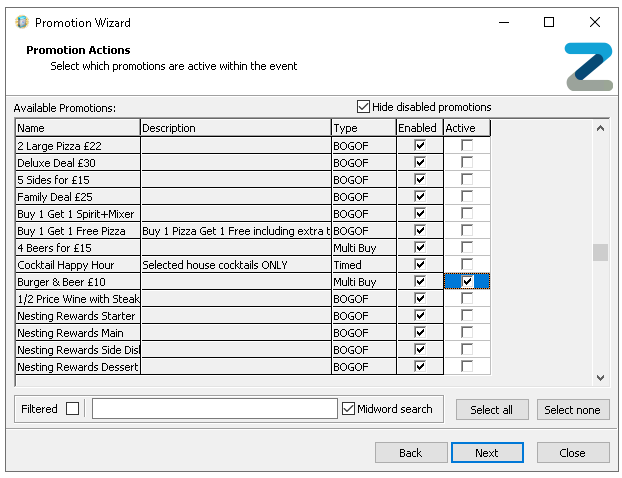Click the Z logo in header

point(588,67)
